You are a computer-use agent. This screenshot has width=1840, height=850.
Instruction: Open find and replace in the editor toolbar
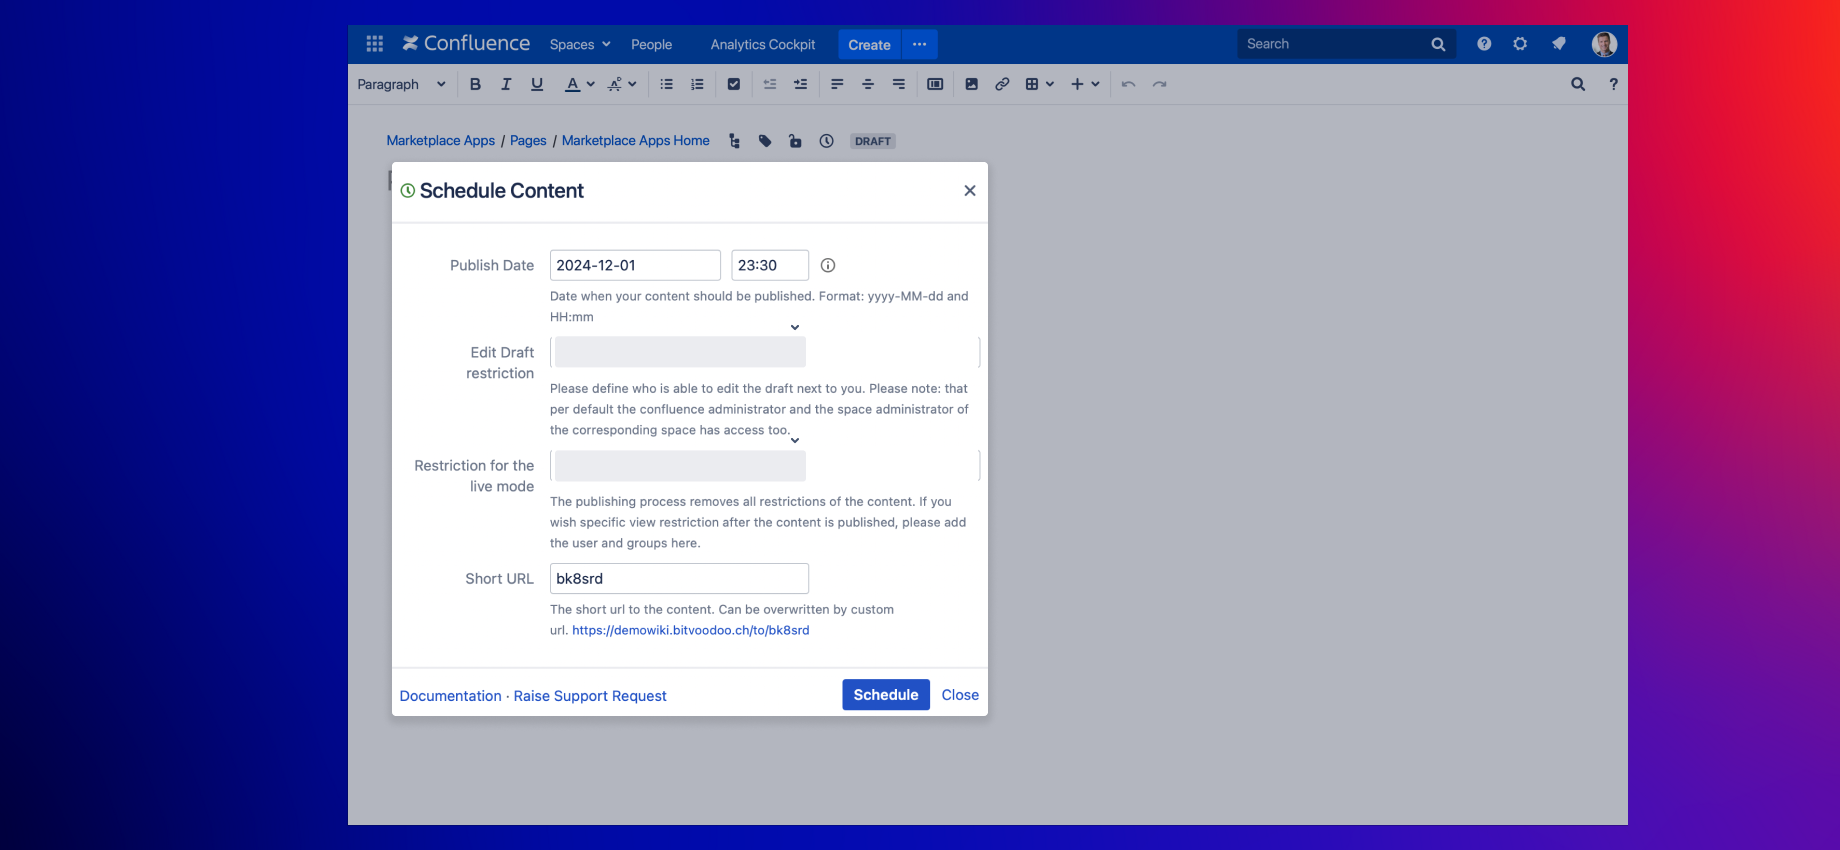(x=1578, y=84)
